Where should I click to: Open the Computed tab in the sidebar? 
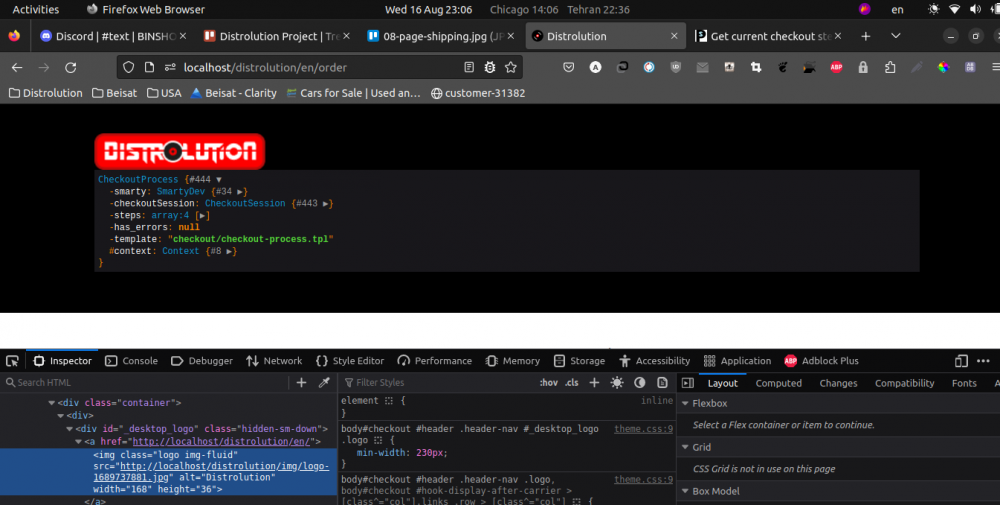coord(778,383)
